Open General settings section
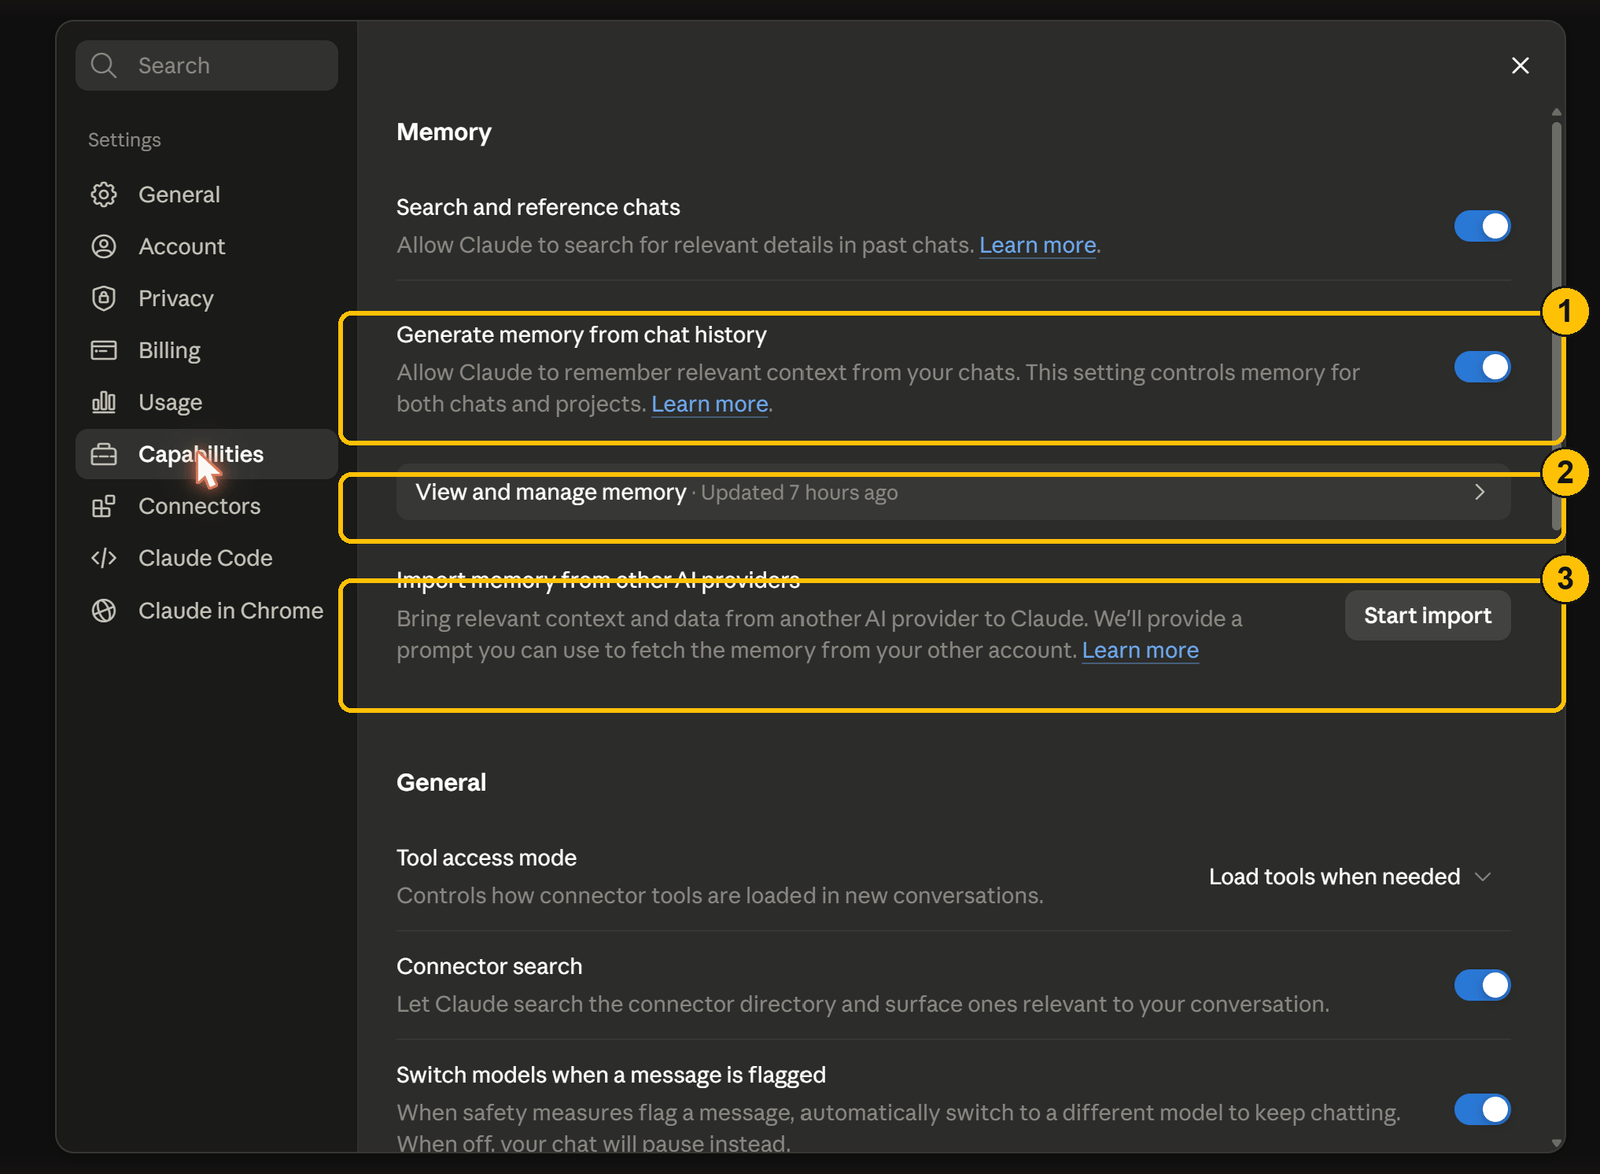Screen dimensions: 1600x1174 pyautogui.click(x=207, y=194)
